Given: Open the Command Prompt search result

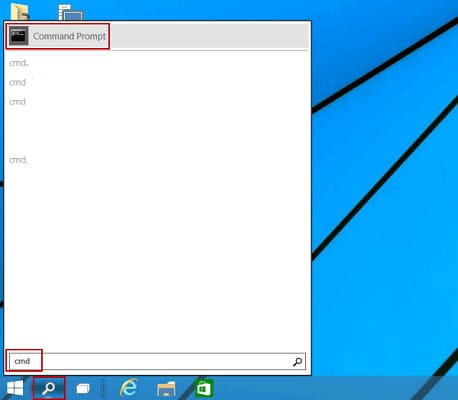Looking at the screenshot, I should pos(157,36).
